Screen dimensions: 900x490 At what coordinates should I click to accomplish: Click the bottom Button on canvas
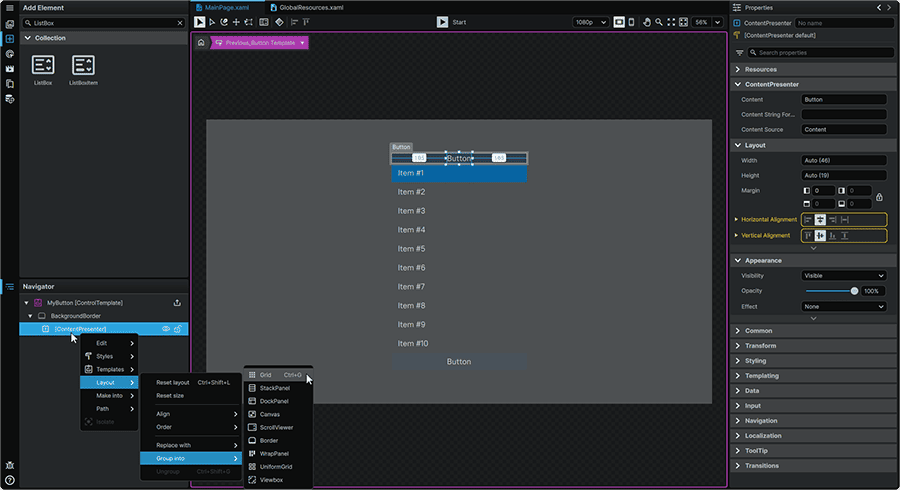459,361
